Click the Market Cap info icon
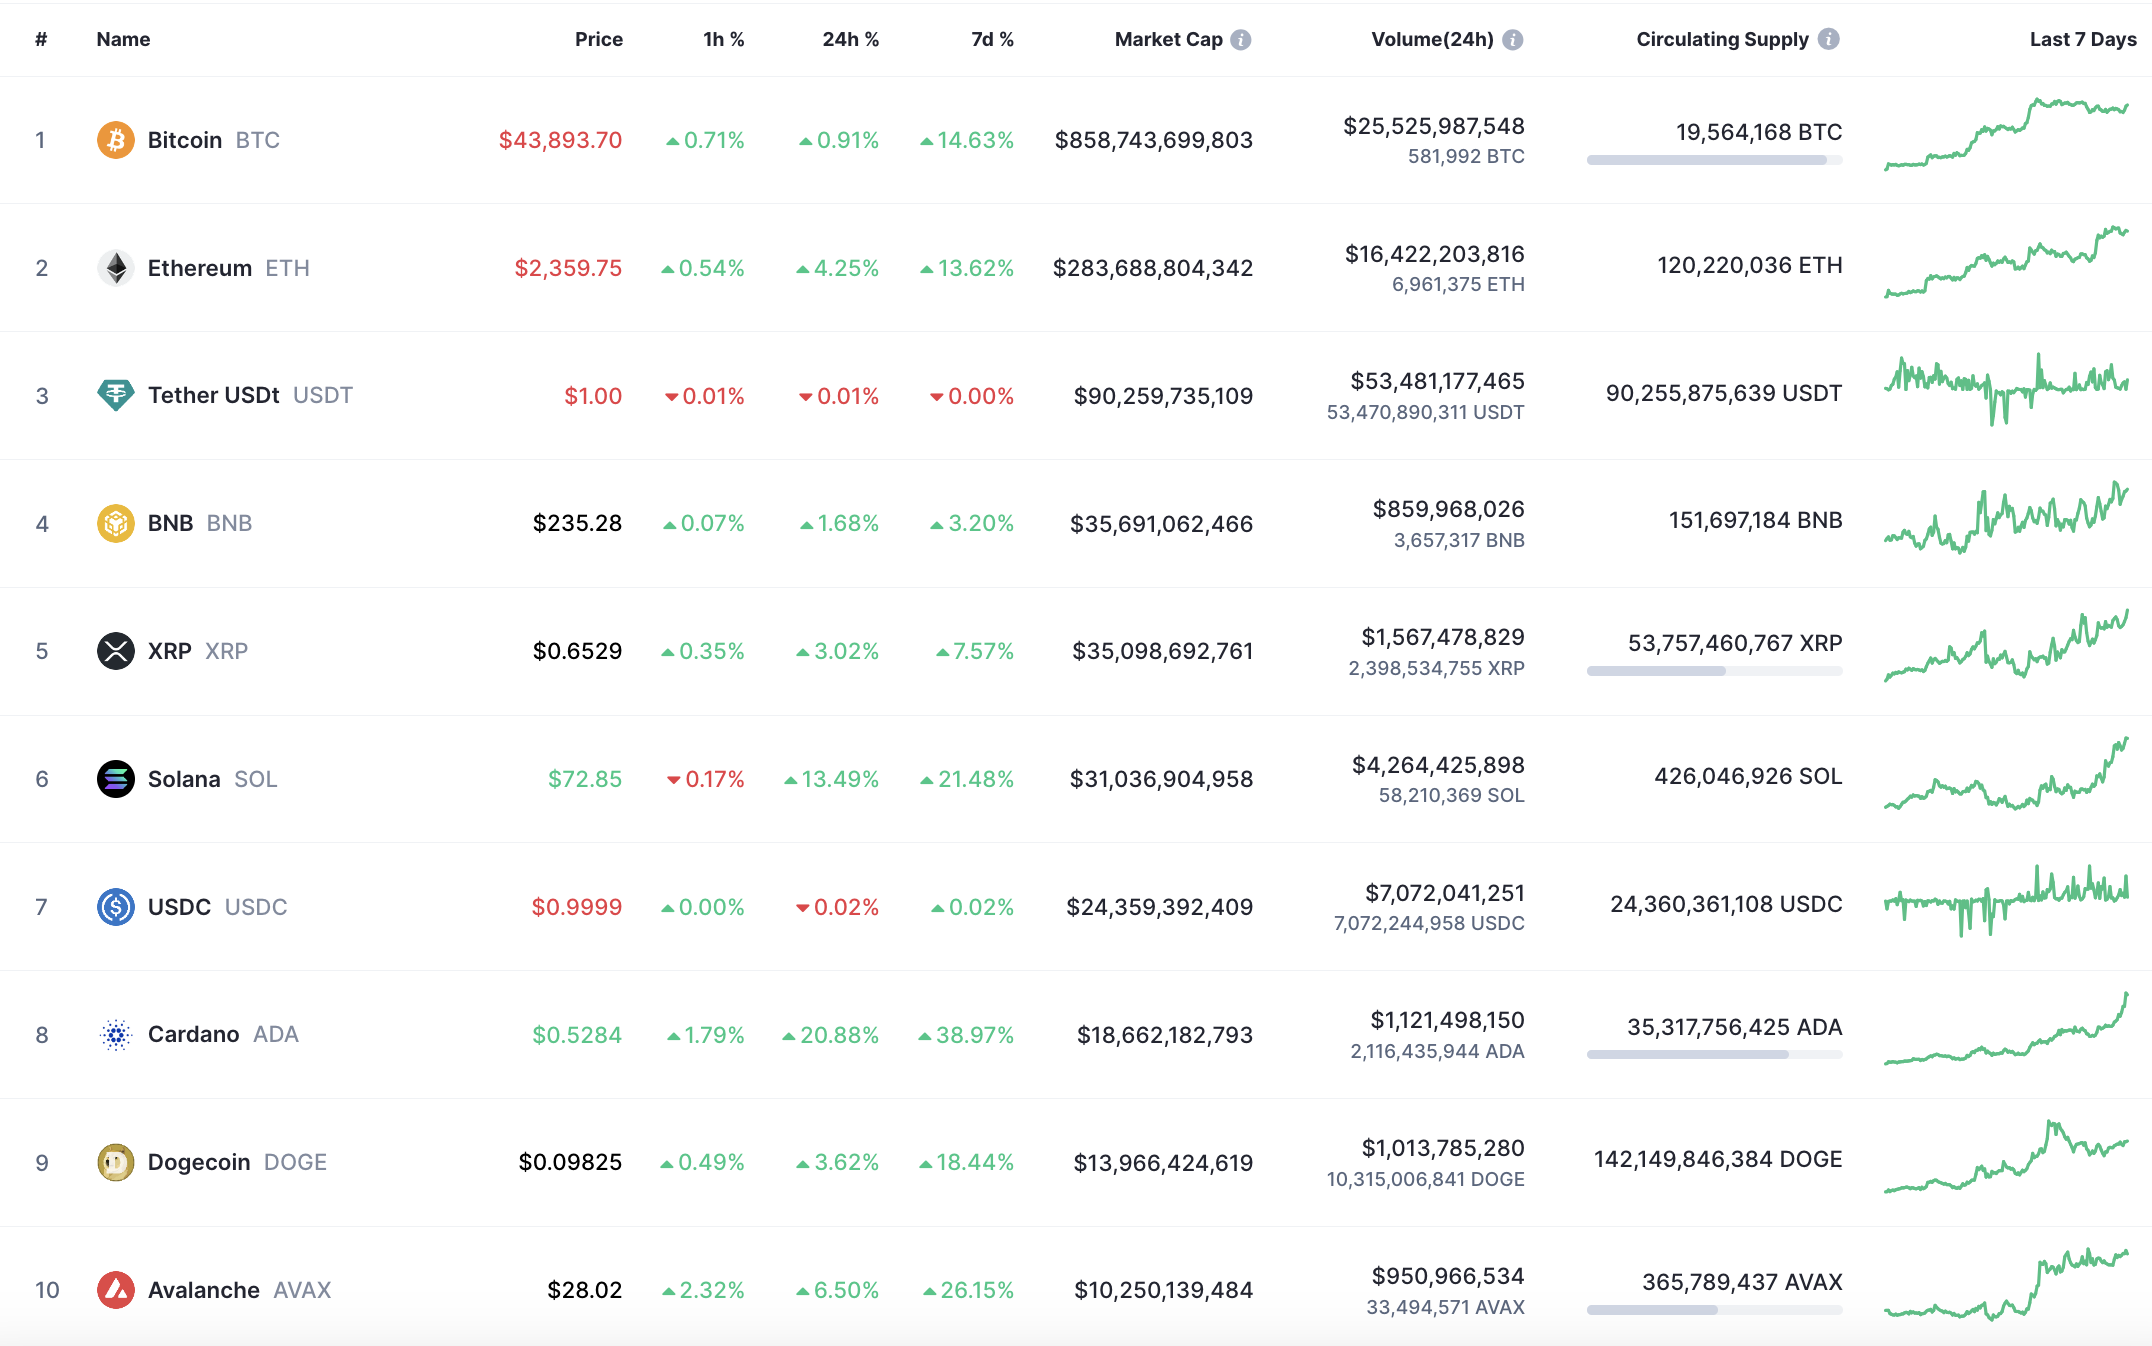Image resolution: width=2152 pixels, height=1346 pixels. click(1241, 40)
